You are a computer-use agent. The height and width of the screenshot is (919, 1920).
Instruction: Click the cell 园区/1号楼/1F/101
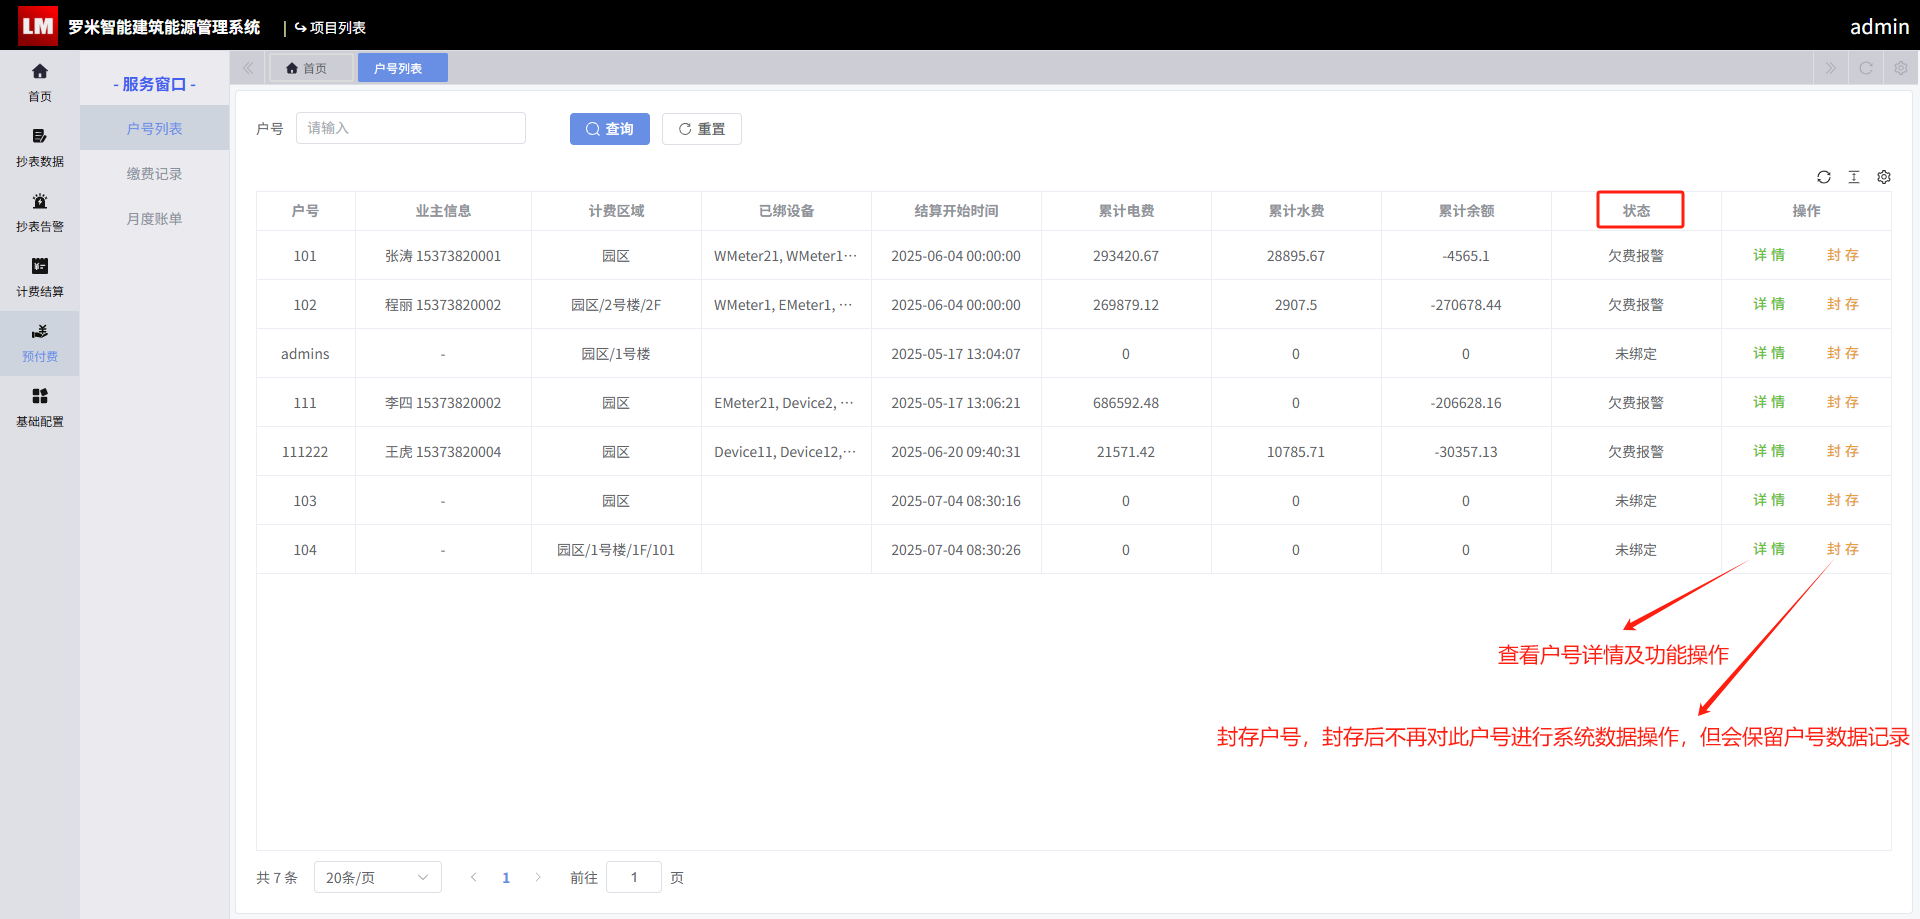click(x=616, y=550)
